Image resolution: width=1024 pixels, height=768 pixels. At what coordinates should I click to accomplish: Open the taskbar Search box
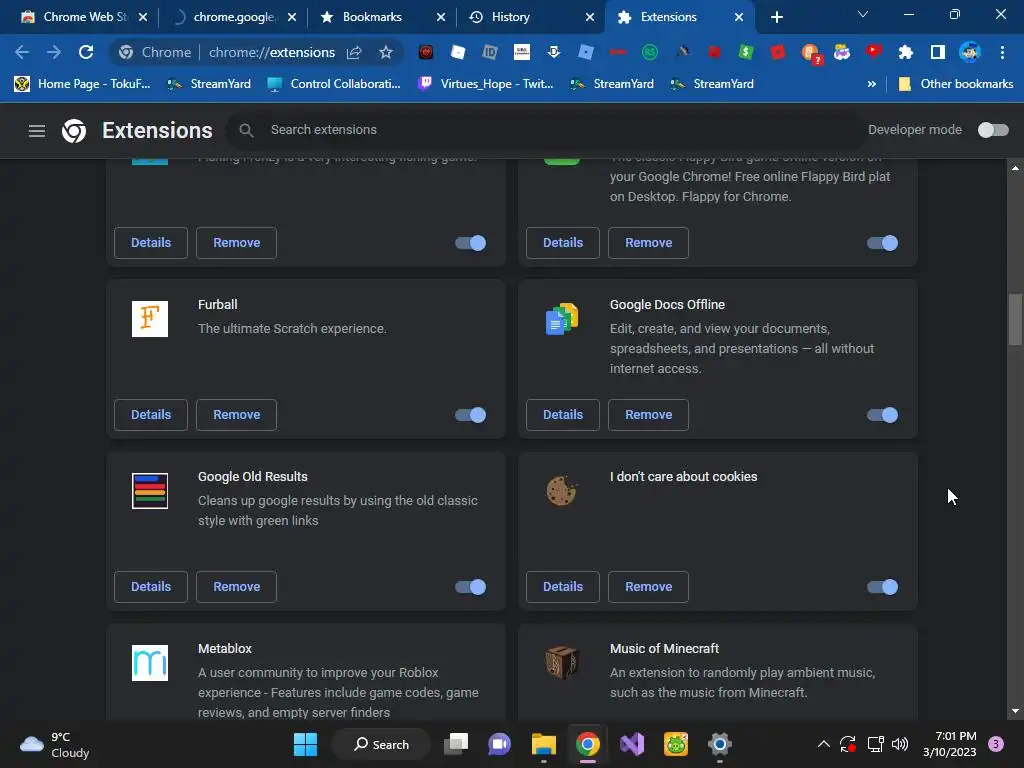click(x=381, y=744)
